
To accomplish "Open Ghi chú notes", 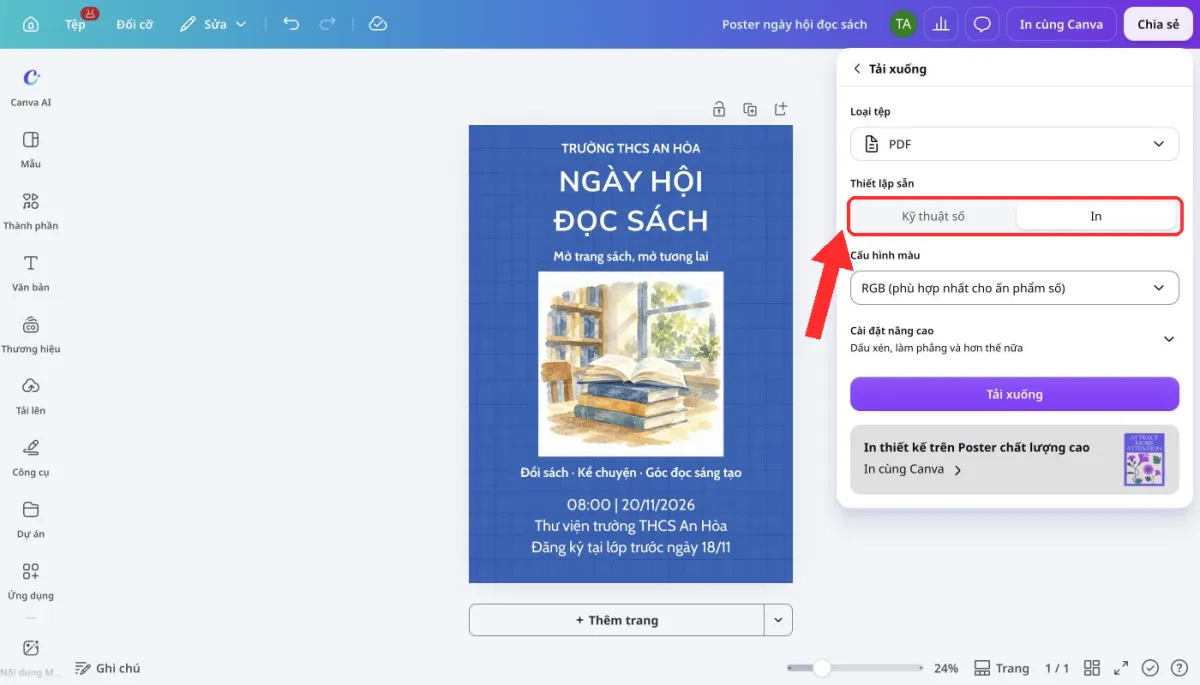I will pos(107,668).
